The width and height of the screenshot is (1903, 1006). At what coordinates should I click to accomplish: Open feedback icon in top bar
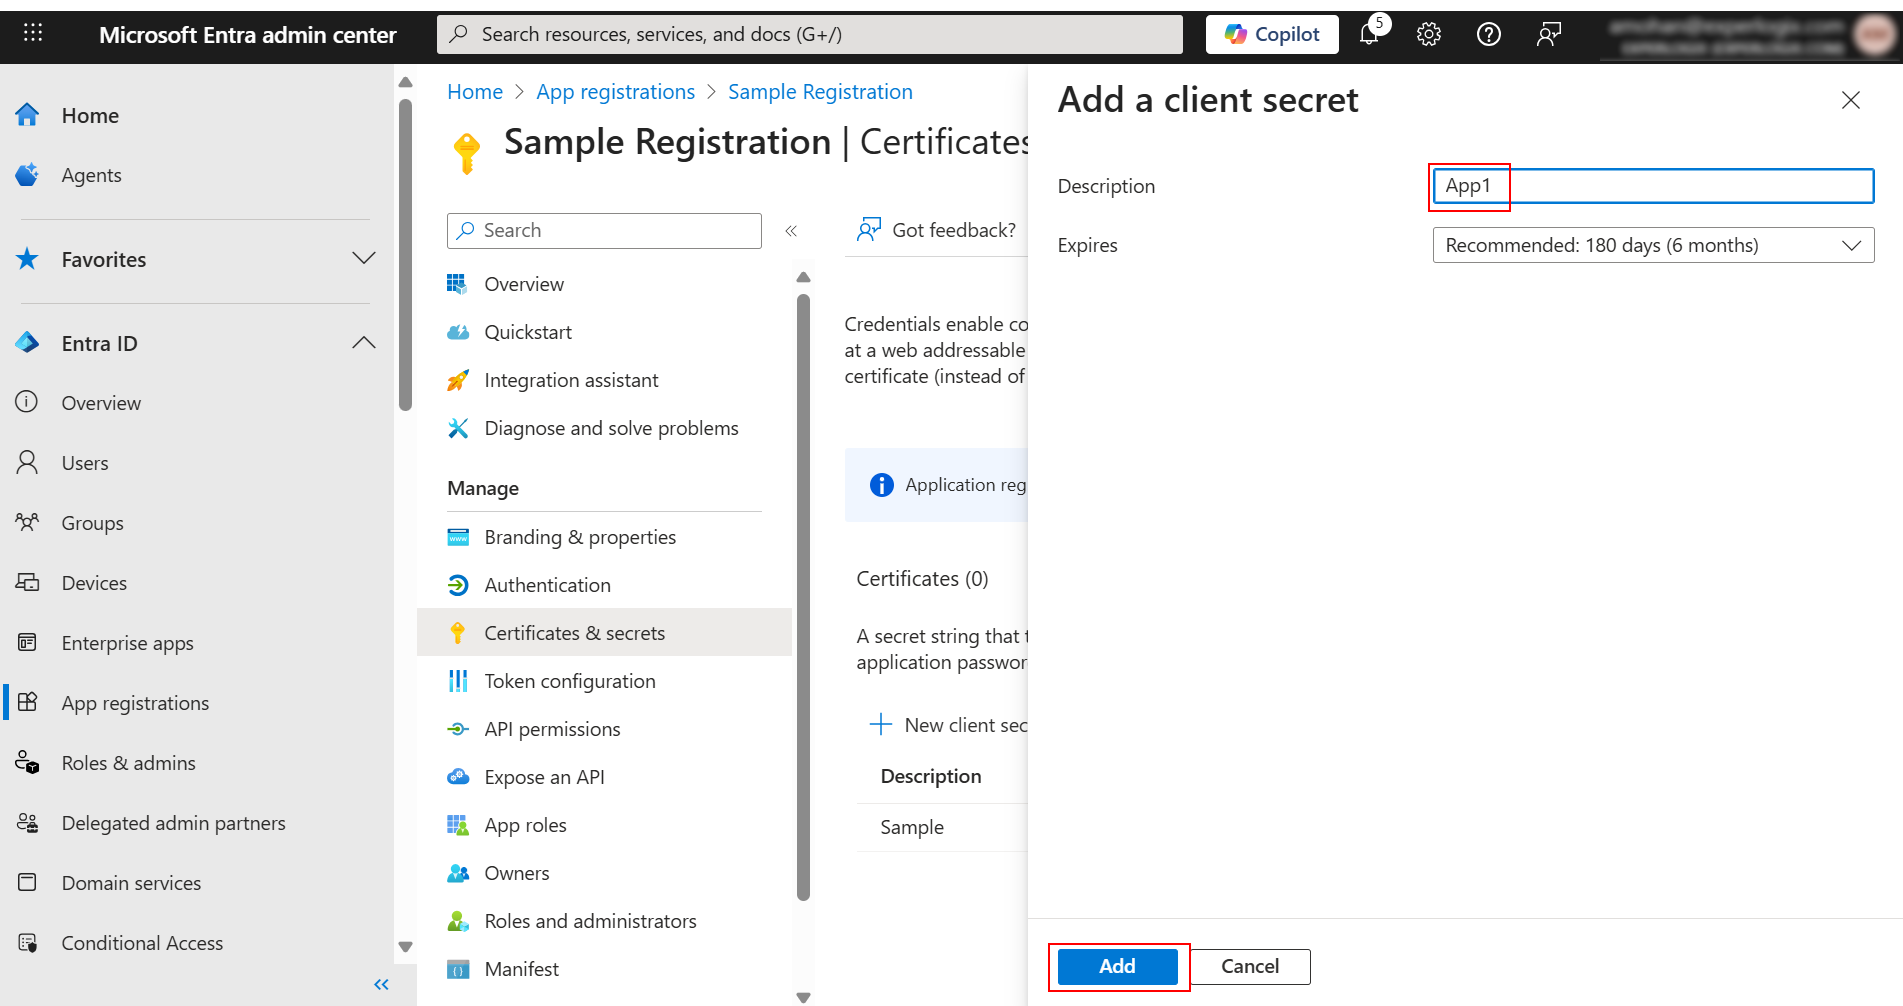[1549, 34]
